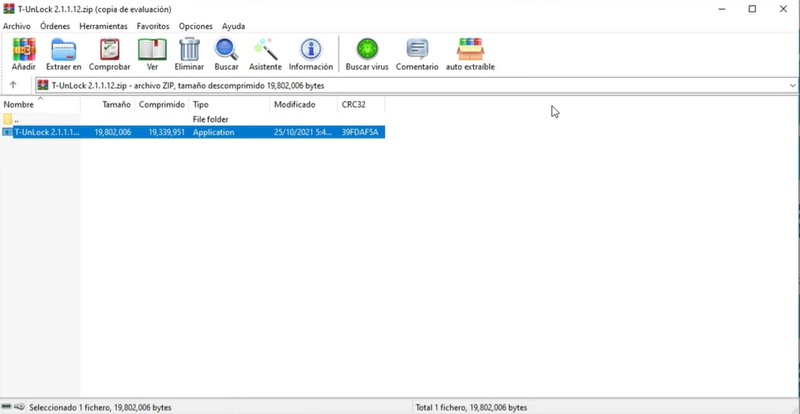Image resolution: width=800 pixels, height=414 pixels.
Task: Sort by the Tipo column header
Action: pyautogui.click(x=229, y=105)
